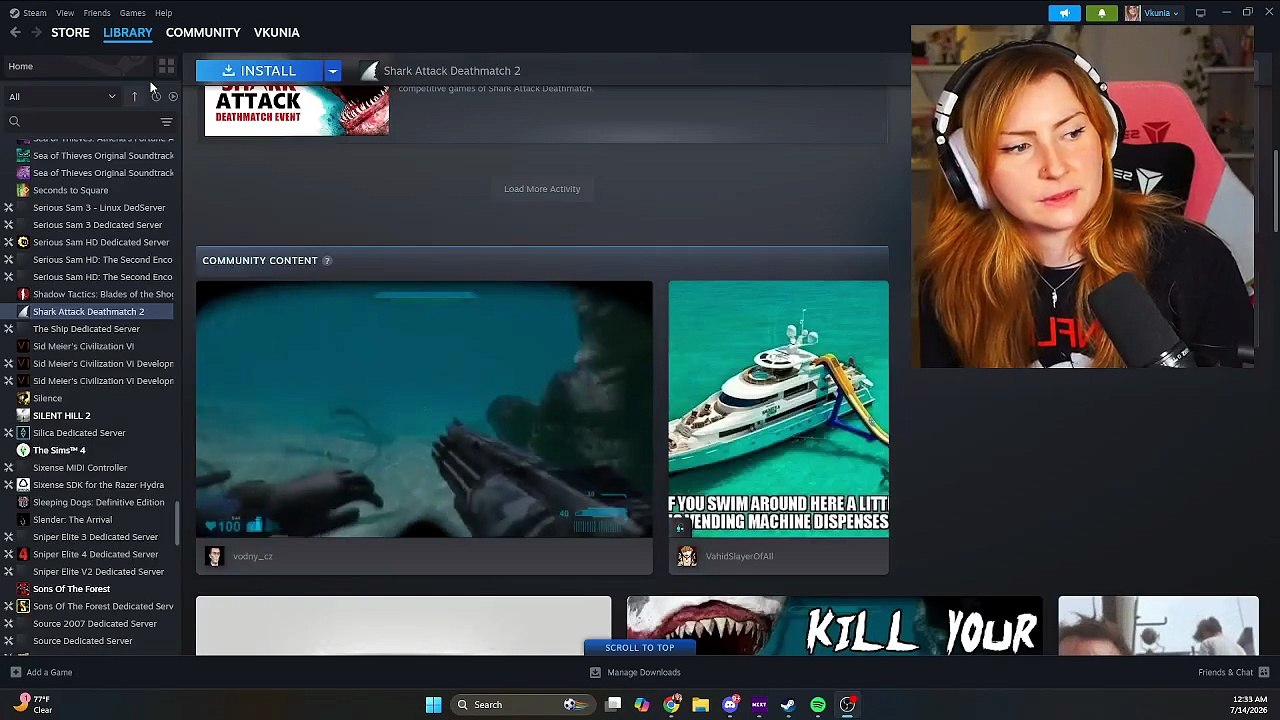Open vodny_cz's profile link

[x=252, y=556]
